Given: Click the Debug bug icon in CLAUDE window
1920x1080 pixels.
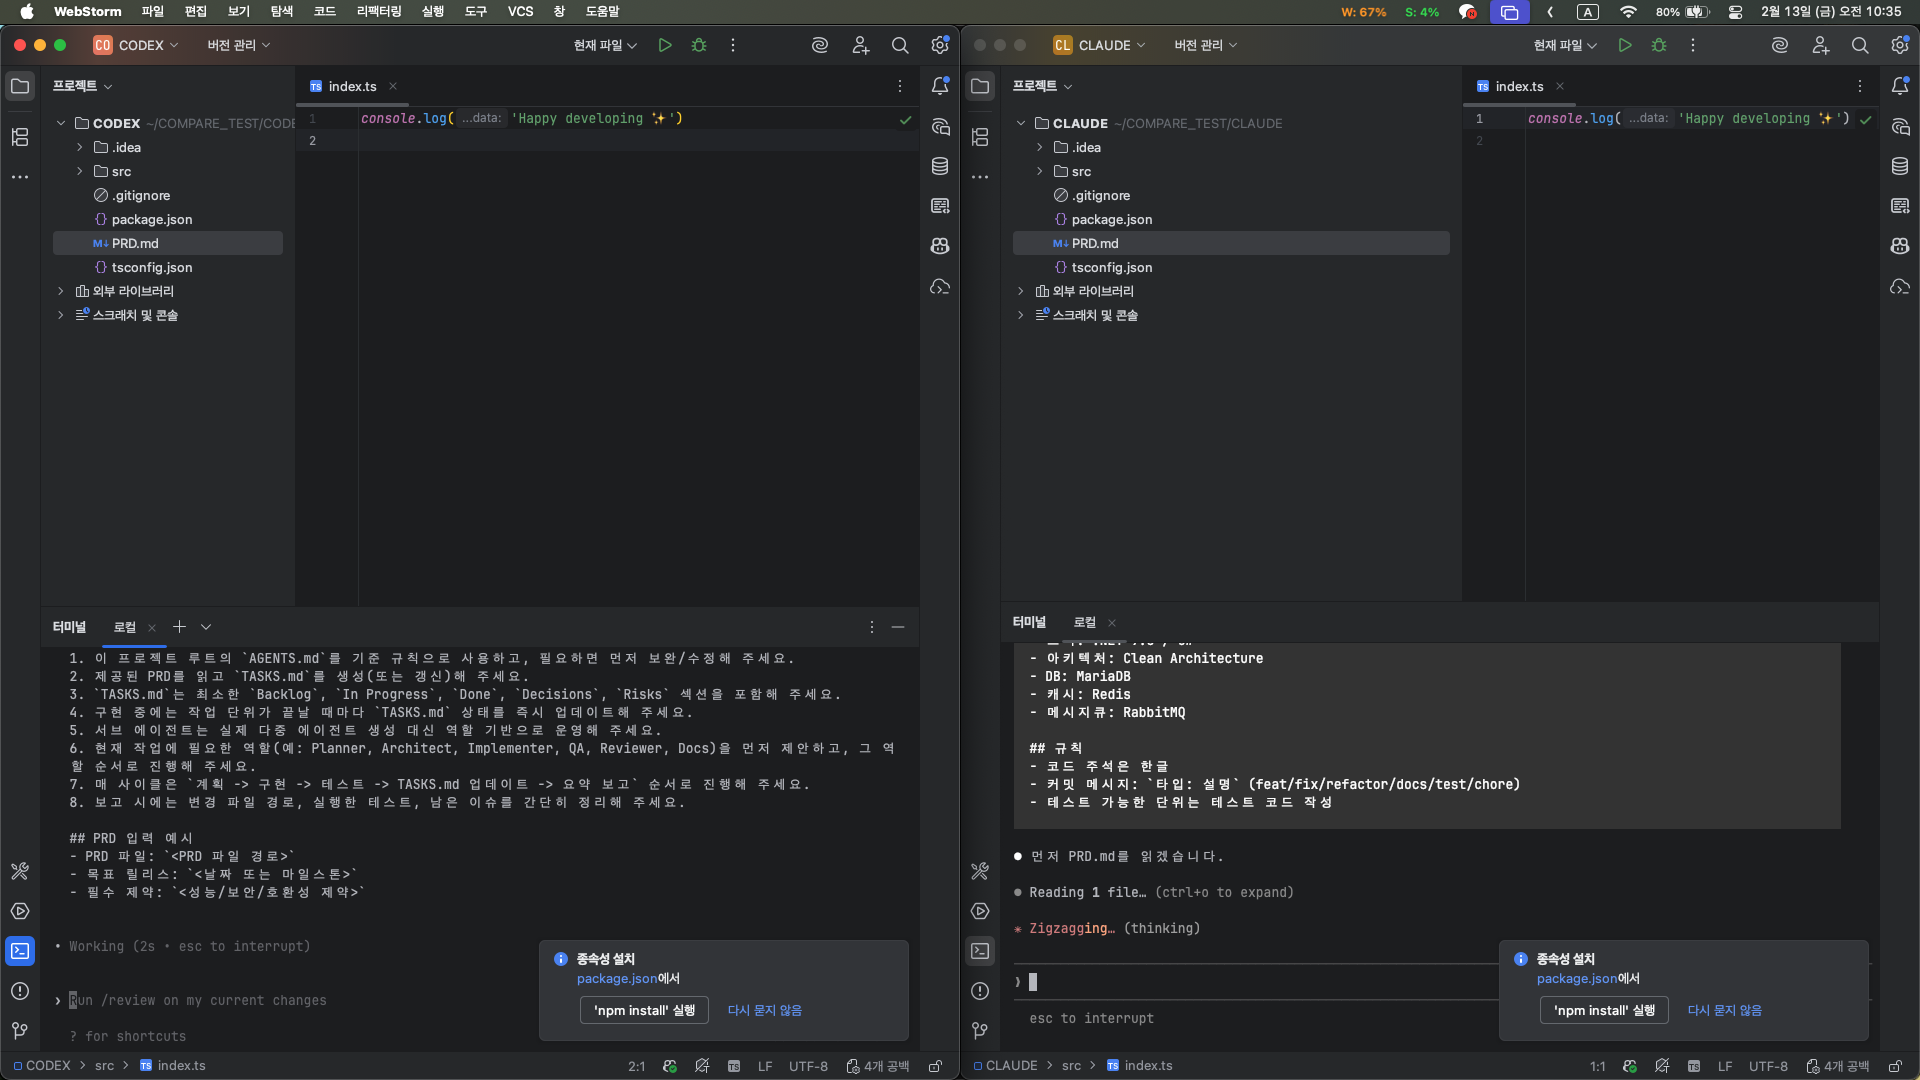Looking at the screenshot, I should click(x=1659, y=45).
